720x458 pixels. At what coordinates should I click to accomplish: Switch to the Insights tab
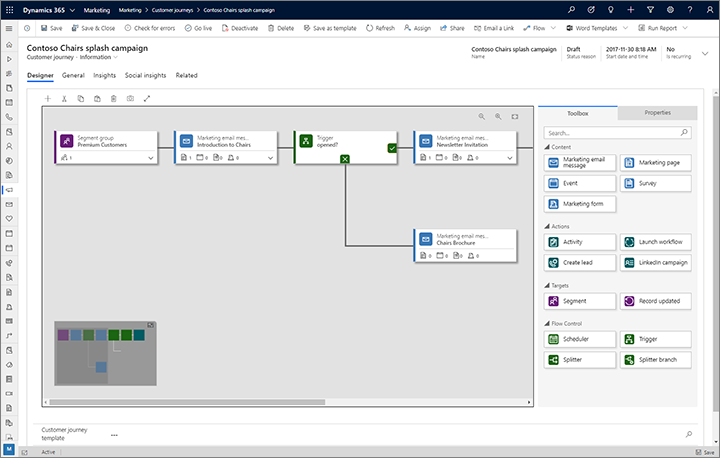point(105,75)
